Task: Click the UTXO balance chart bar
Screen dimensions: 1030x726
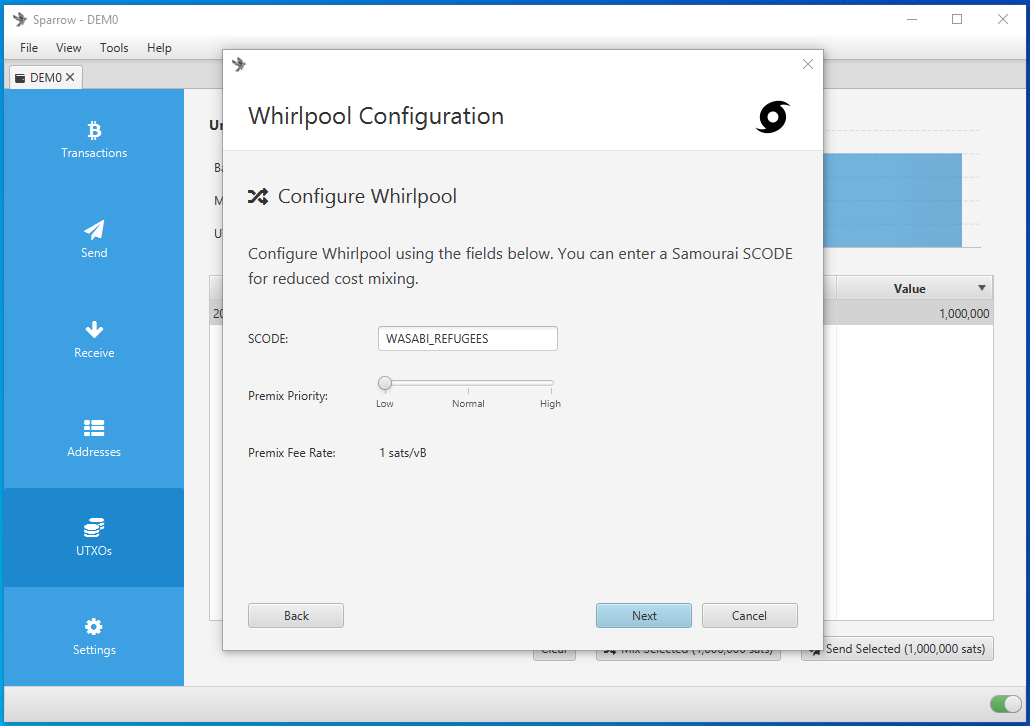Action: (892, 200)
